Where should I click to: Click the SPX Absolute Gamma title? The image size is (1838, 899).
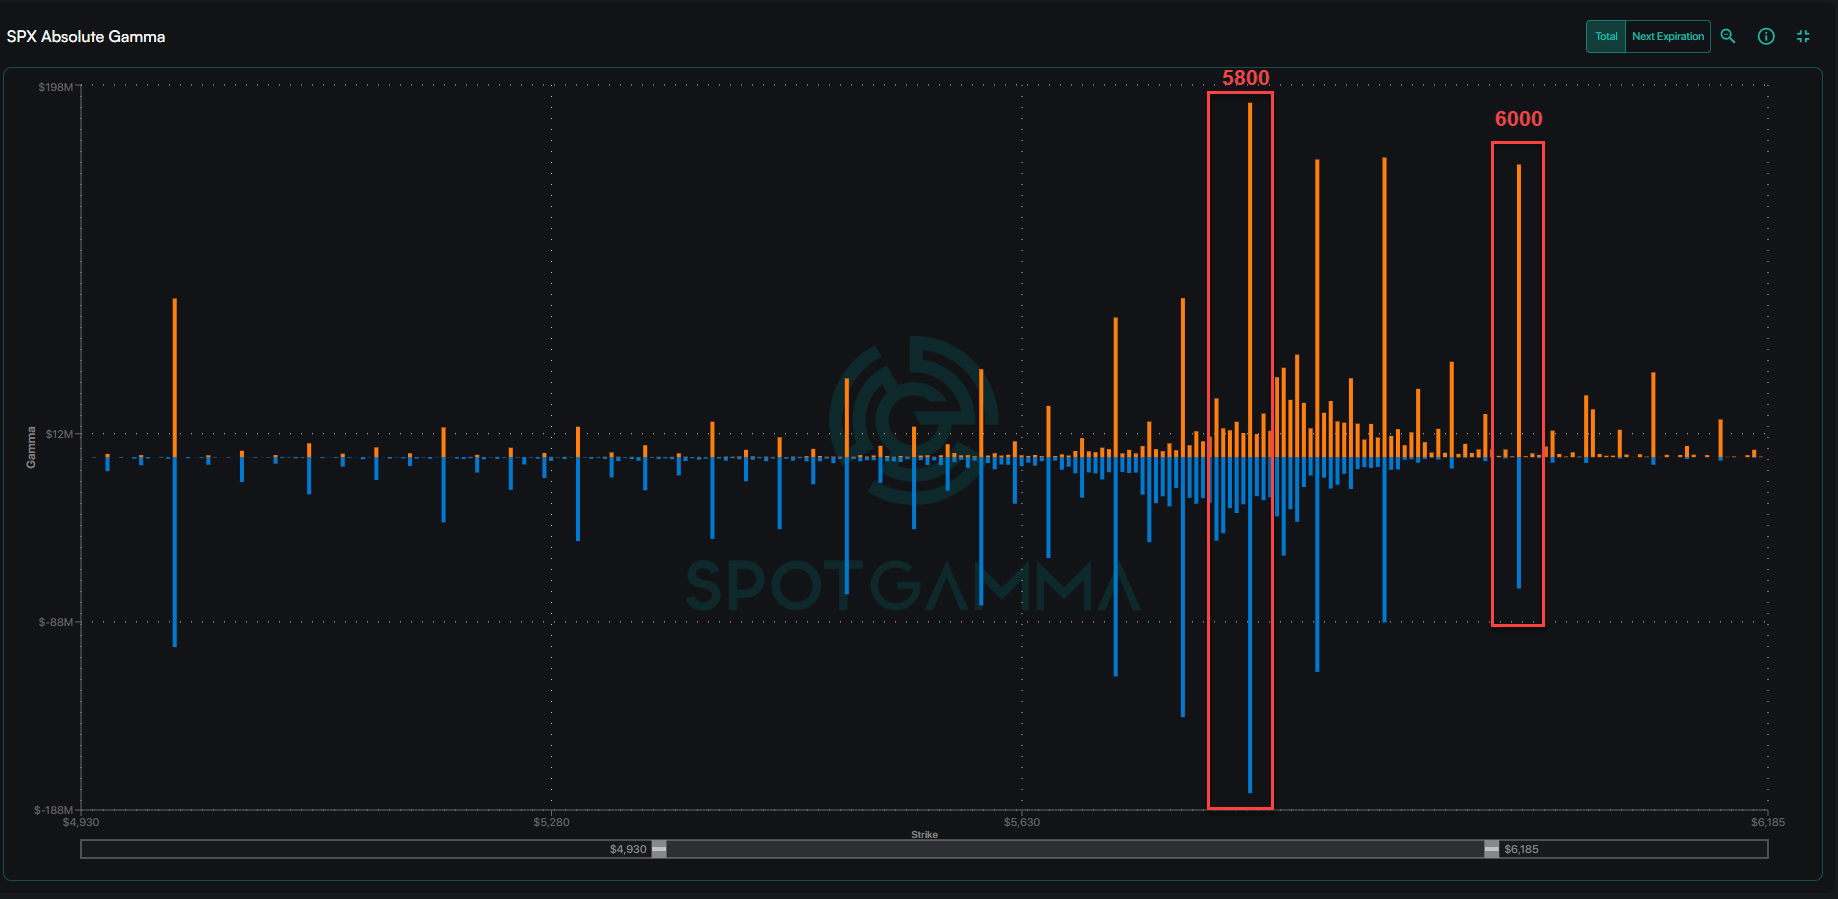click(86, 37)
